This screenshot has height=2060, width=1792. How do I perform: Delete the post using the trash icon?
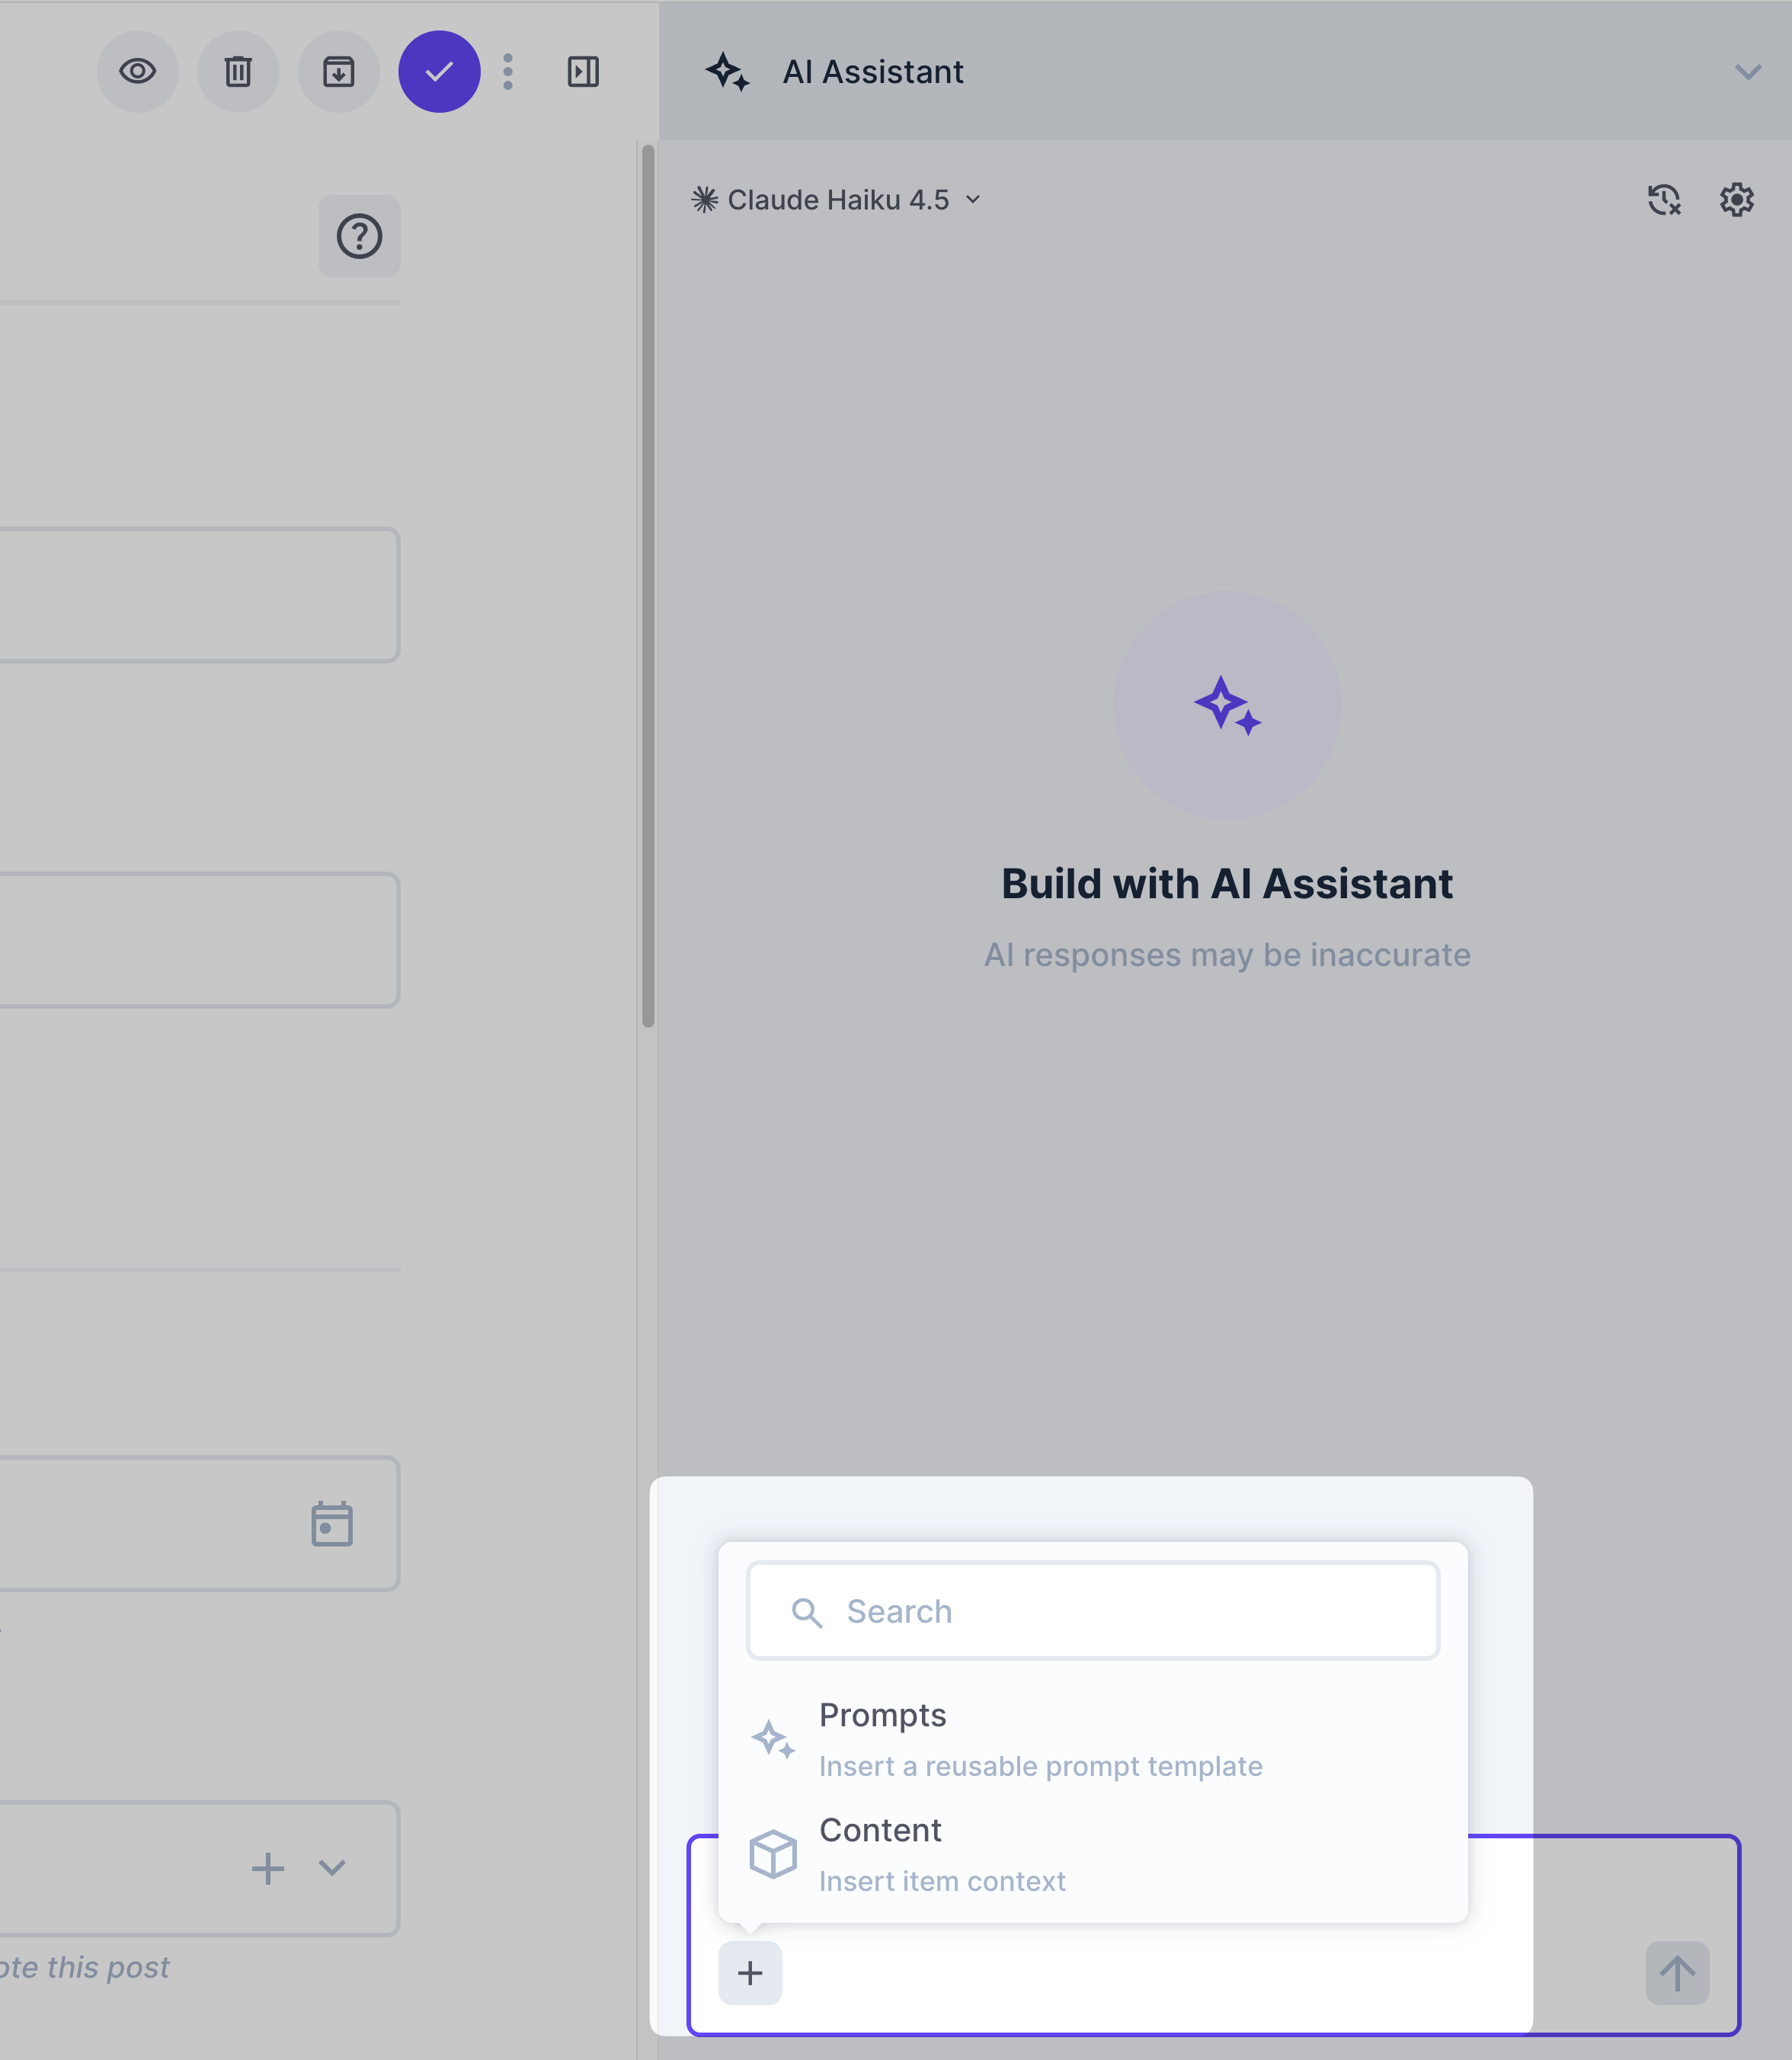click(x=238, y=71)
